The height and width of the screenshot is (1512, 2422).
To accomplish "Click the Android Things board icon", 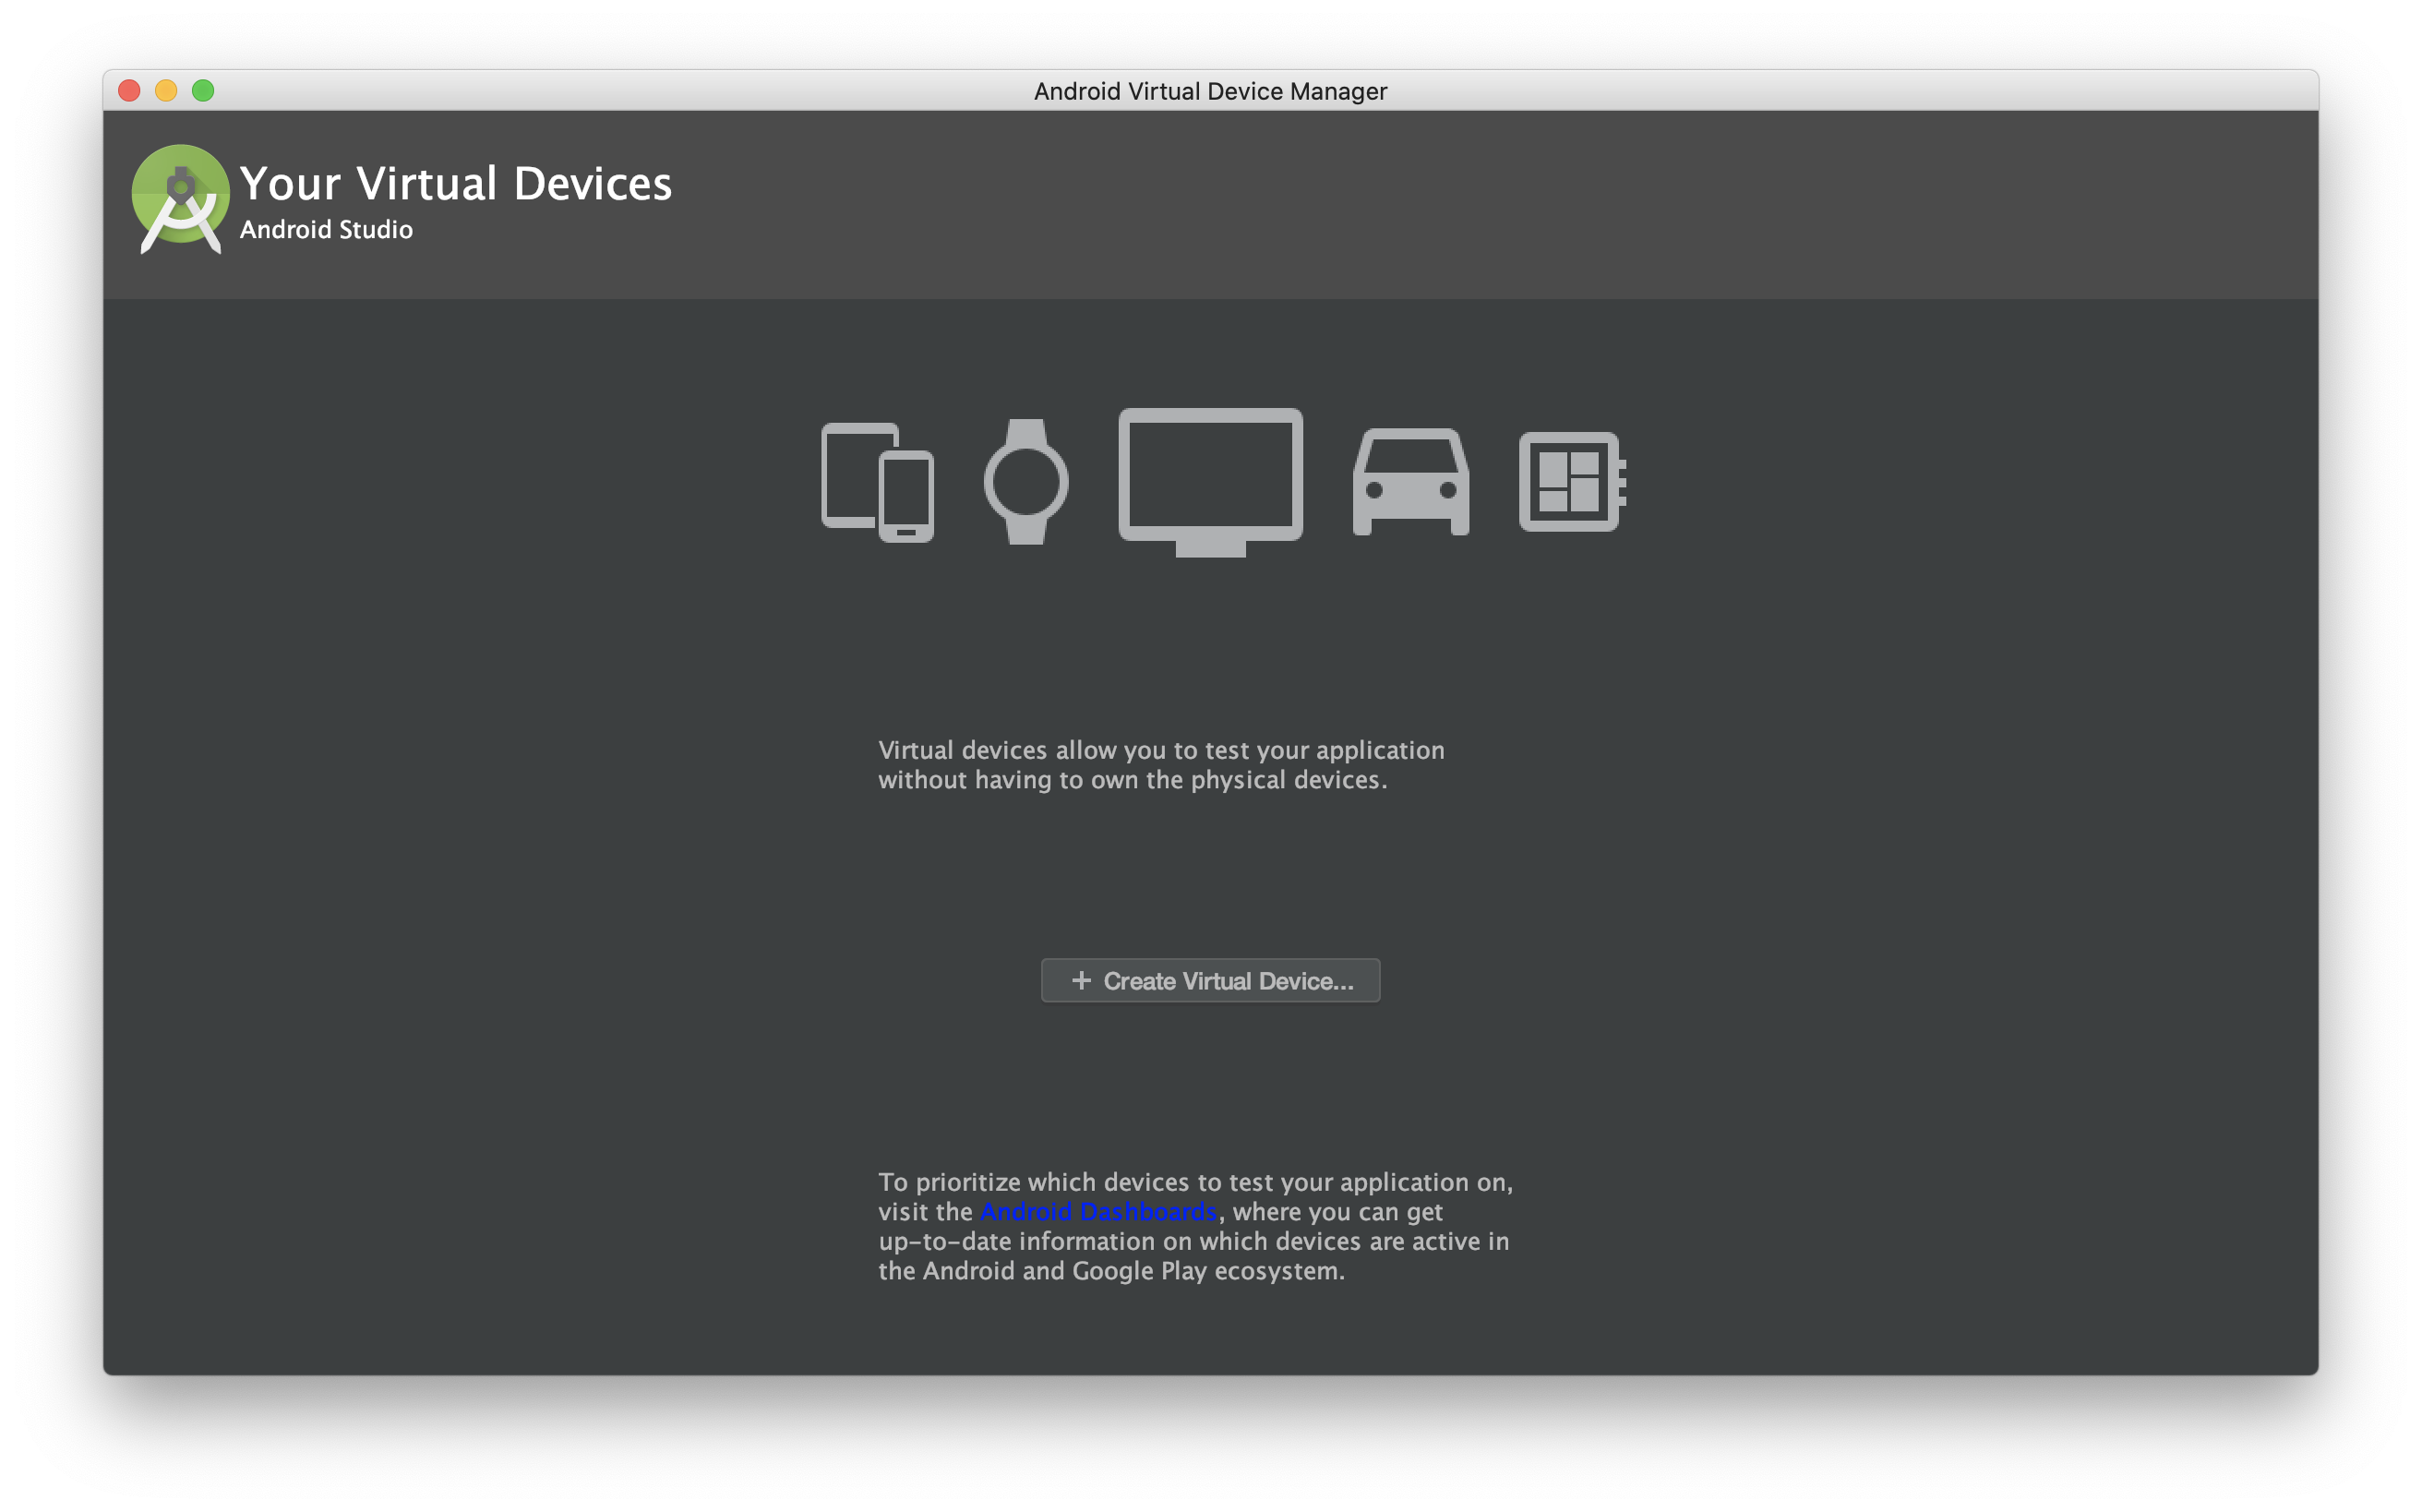I will pos(1571,482).
